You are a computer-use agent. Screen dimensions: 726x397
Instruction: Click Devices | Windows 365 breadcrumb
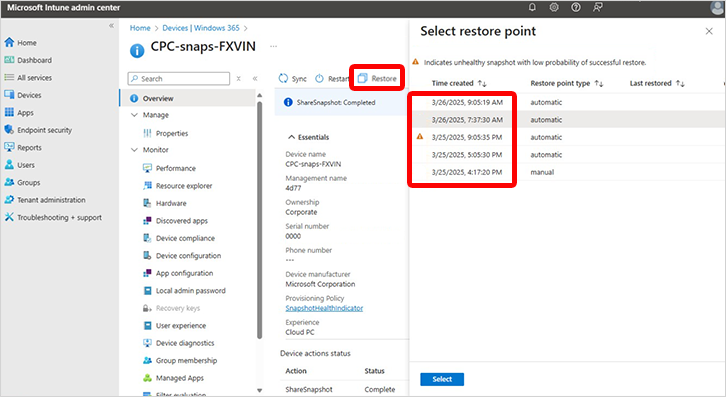tap(201, 28)
